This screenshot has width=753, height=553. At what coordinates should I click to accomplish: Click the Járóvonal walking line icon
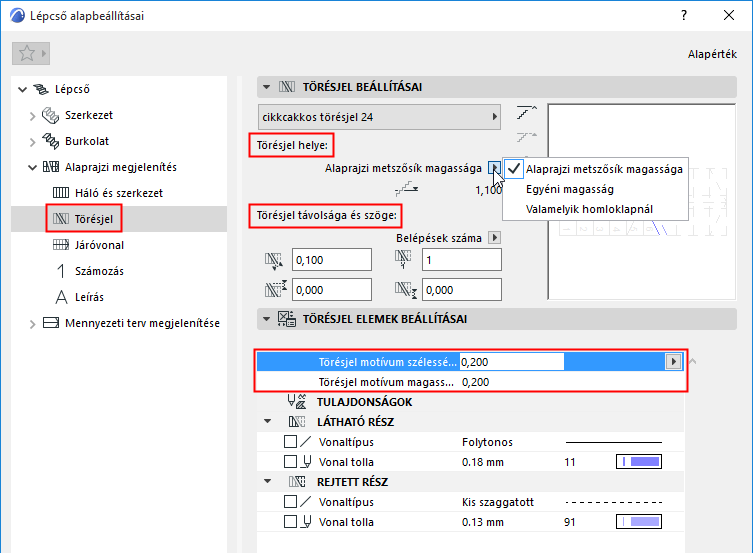pyautogui.click(x=61, y=245)
